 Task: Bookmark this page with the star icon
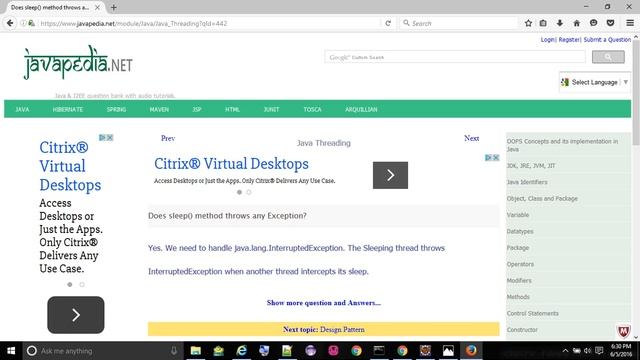click(x=528, y=23)
